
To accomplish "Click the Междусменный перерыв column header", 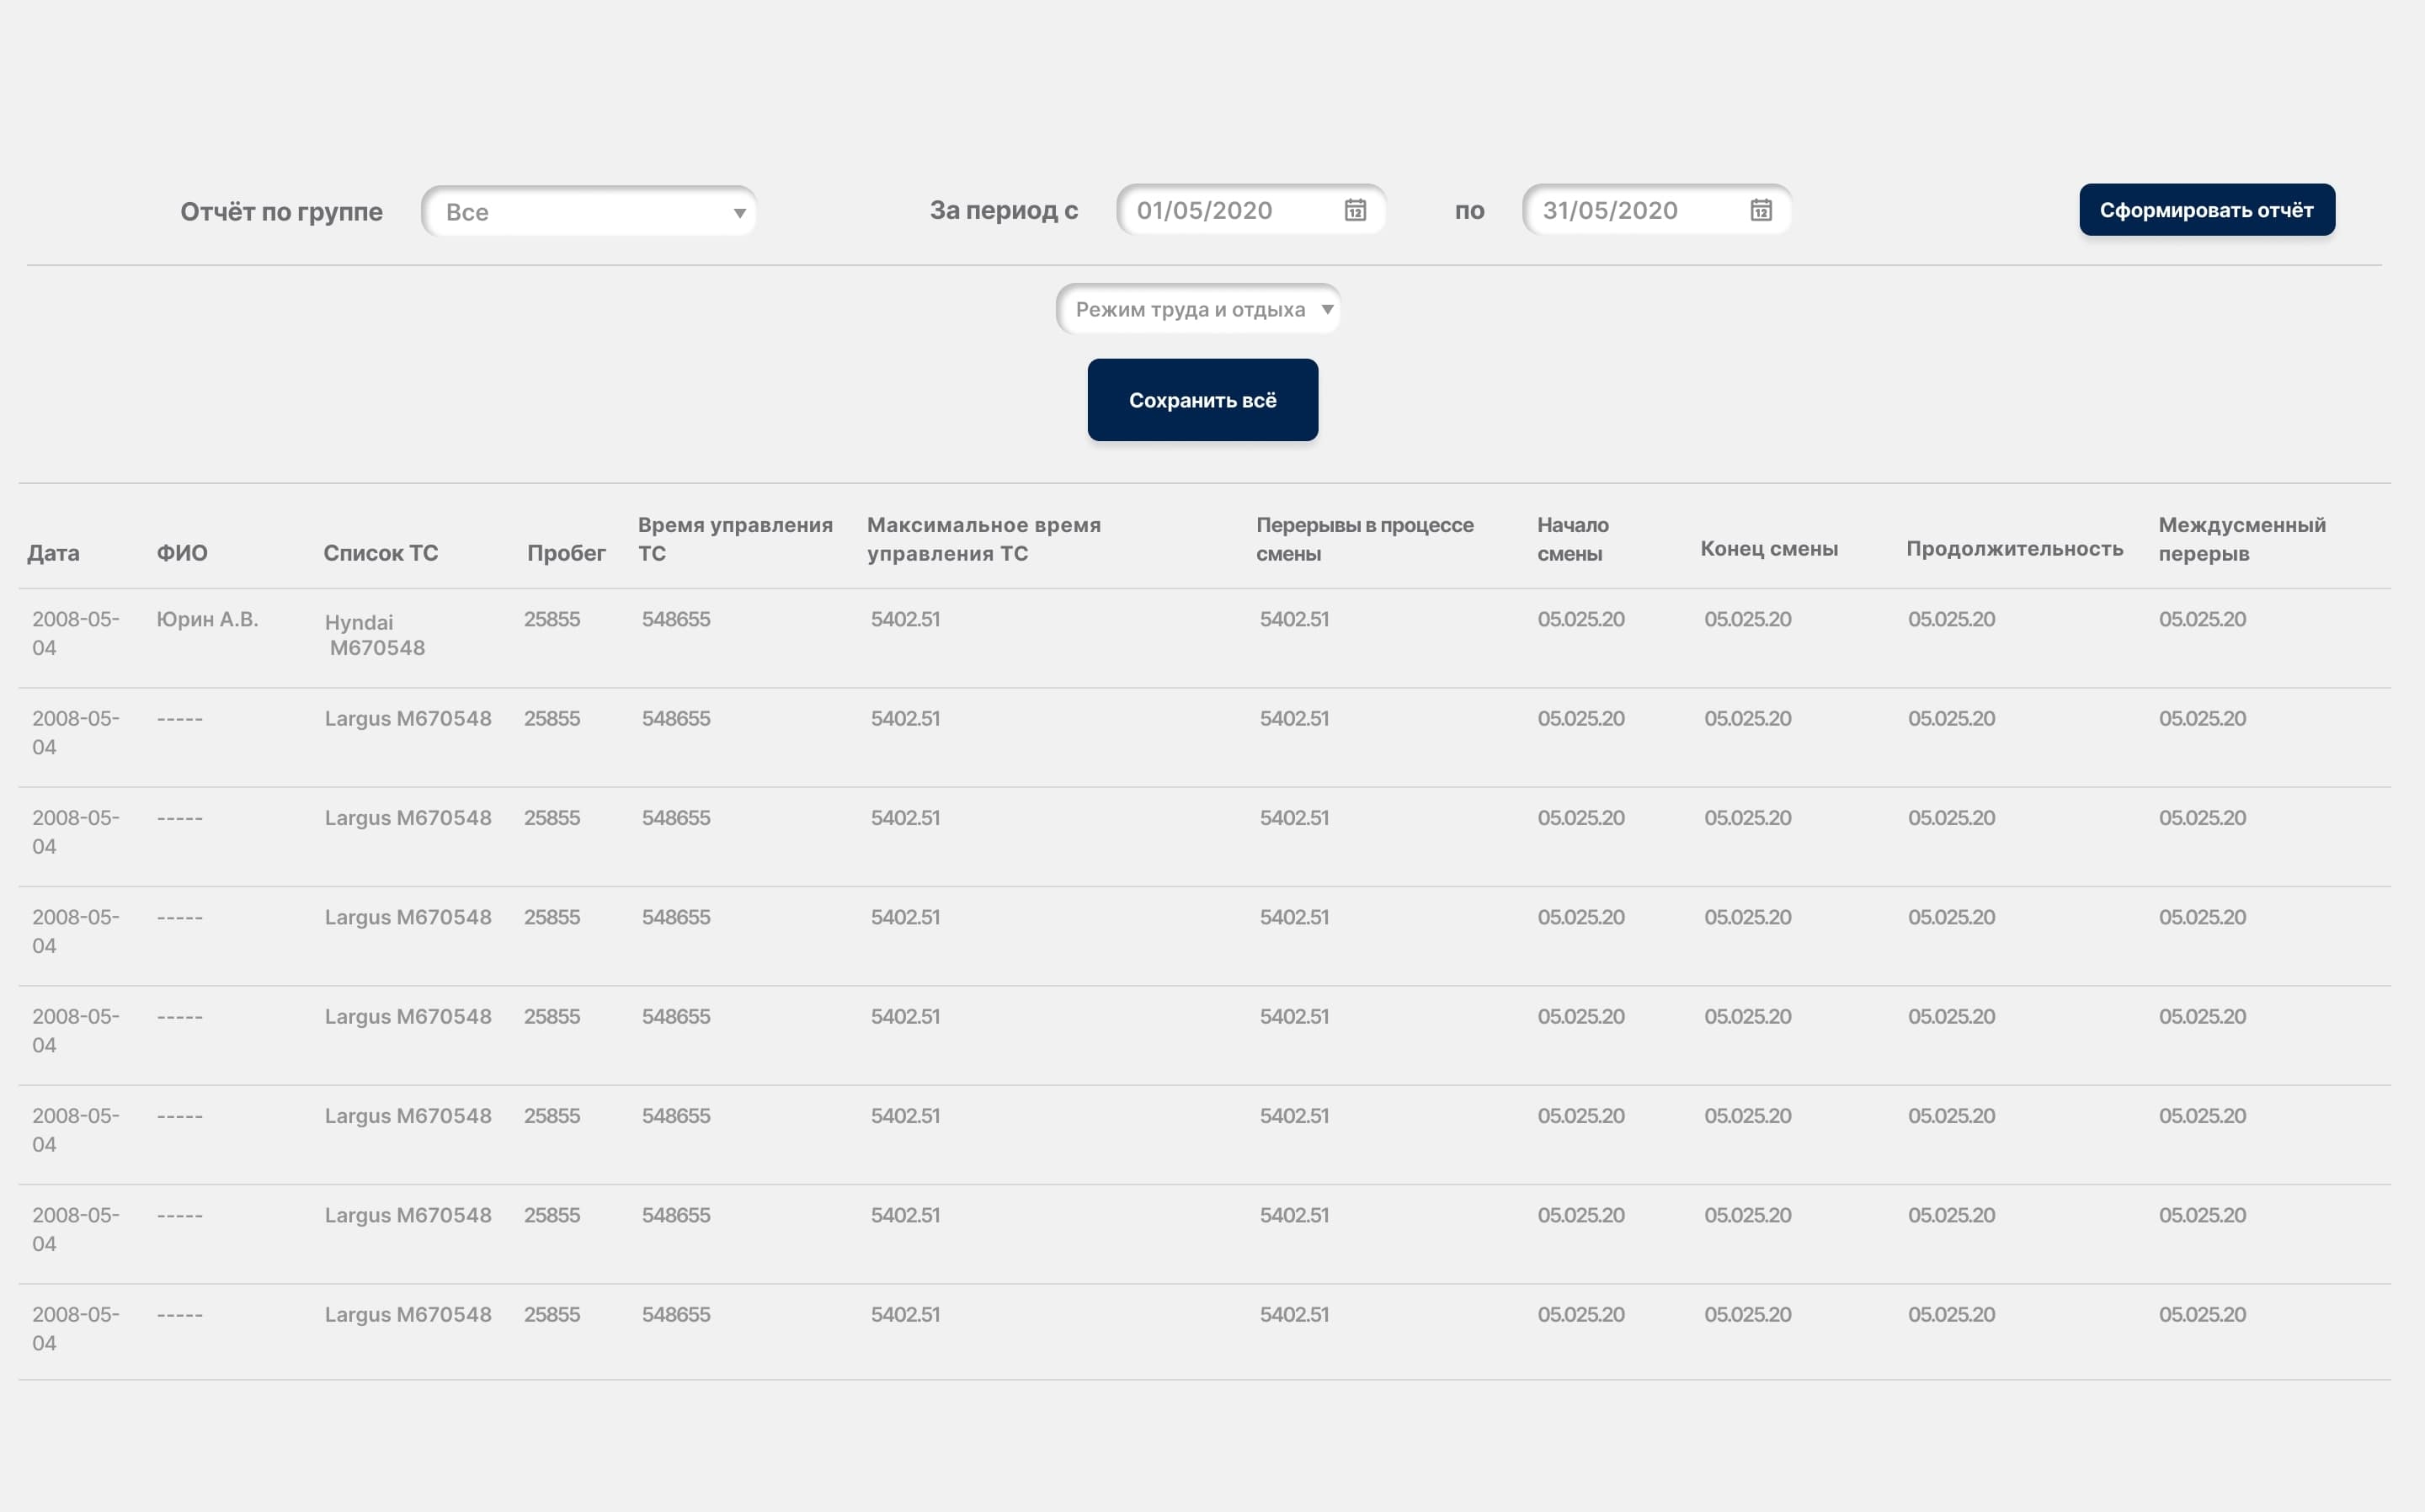I will point(2241,537).
